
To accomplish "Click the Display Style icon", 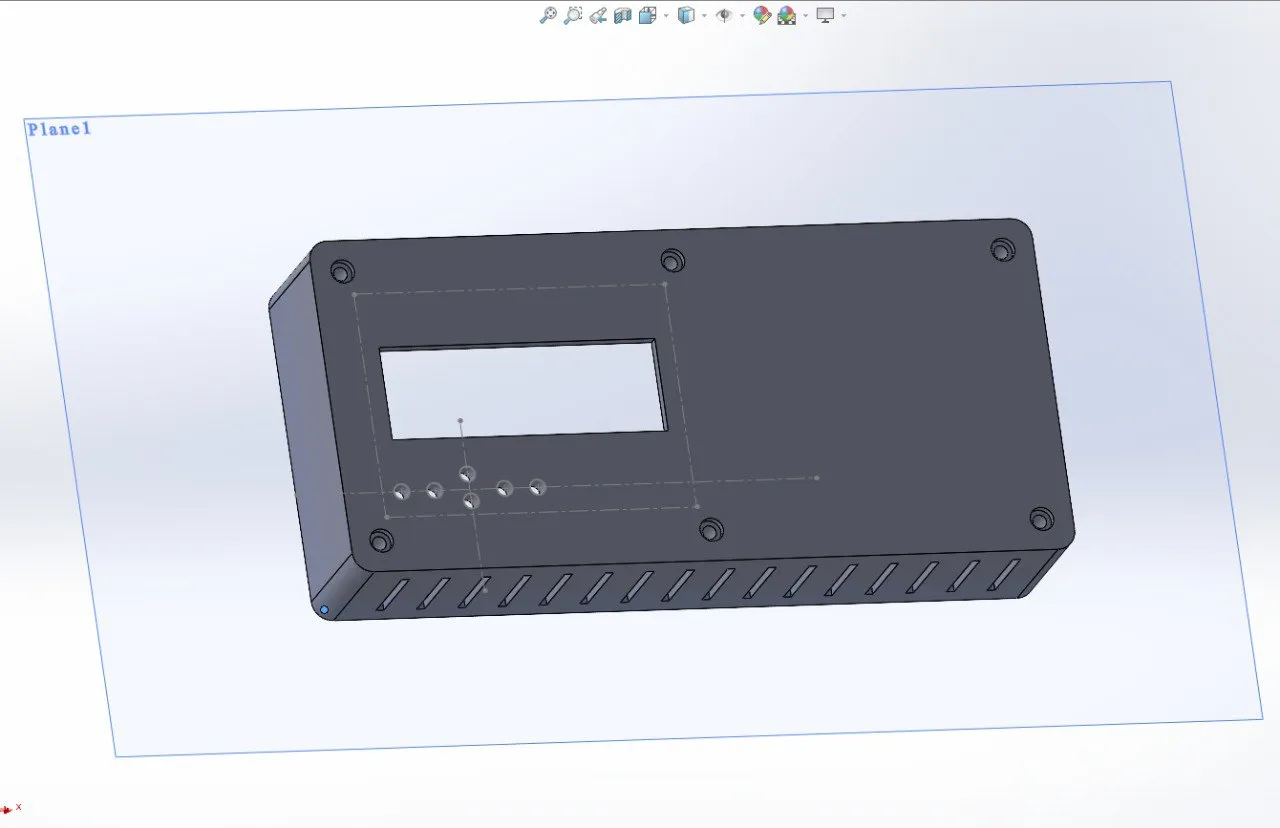I will coord(686,15).
